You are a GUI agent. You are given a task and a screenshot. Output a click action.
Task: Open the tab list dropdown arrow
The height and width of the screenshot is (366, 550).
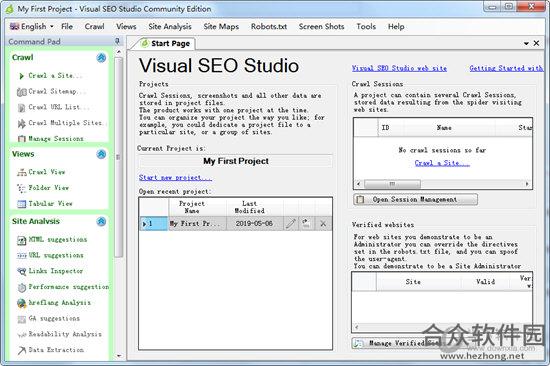coord(526,44)
